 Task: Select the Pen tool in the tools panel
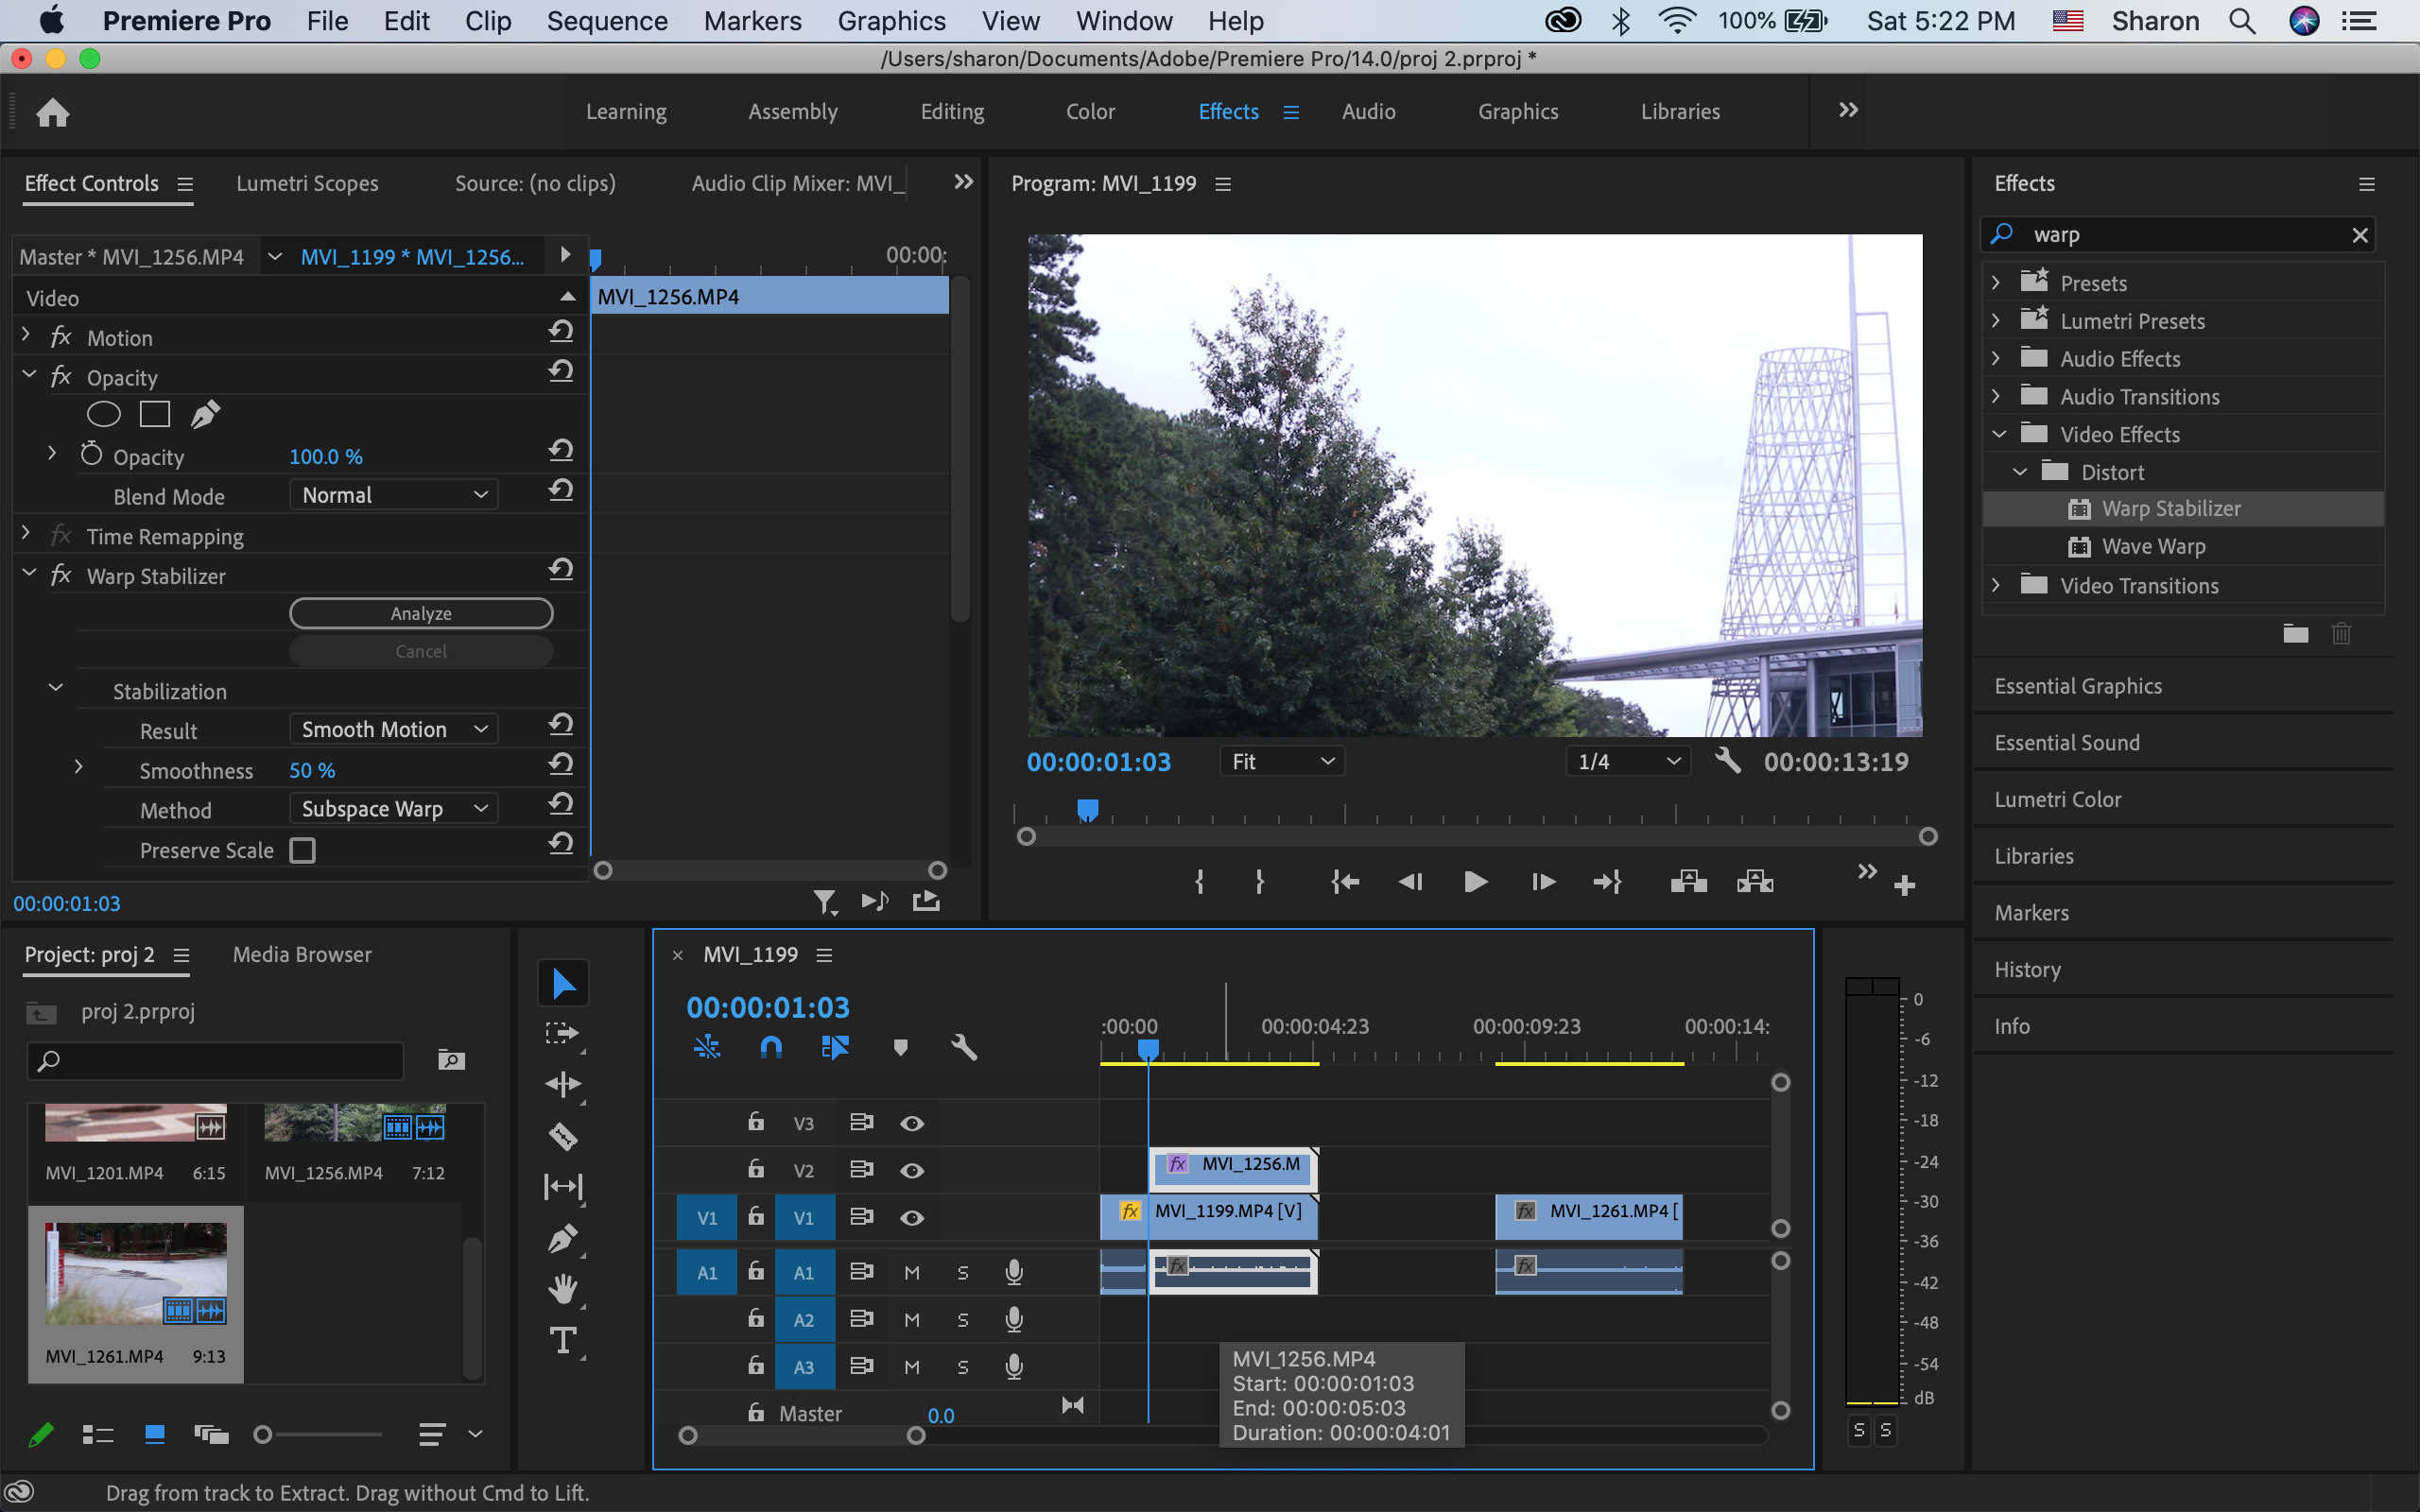tap(563, 1238)
